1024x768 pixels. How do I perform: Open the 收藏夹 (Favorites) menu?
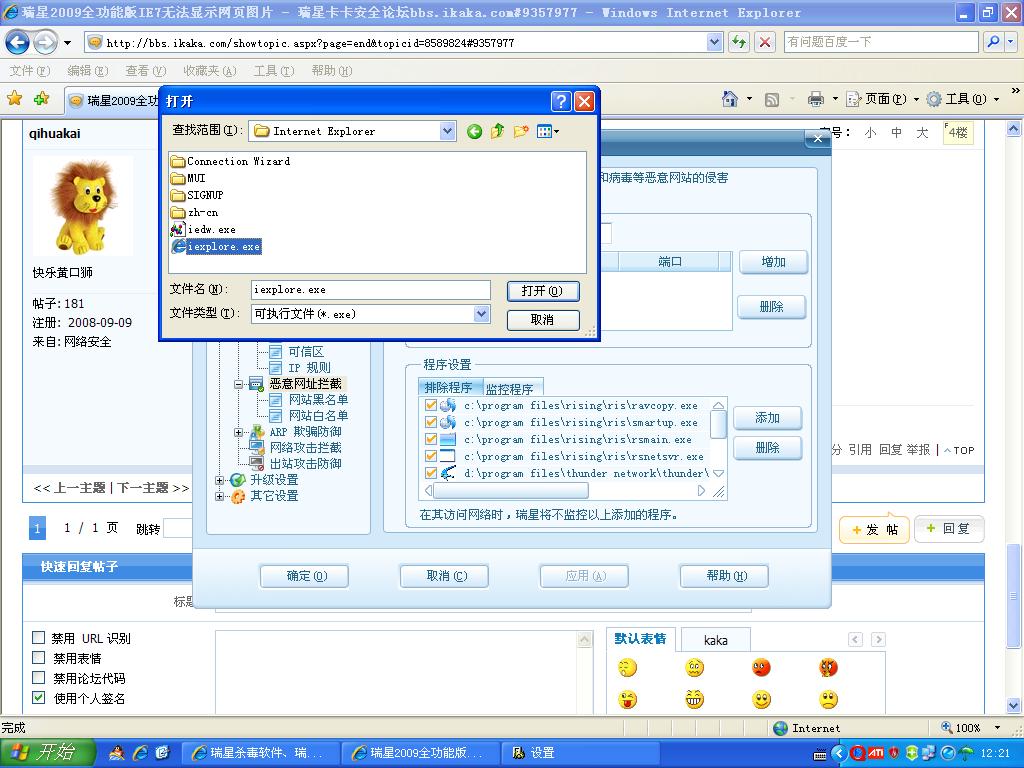click(x=210, y=71)
